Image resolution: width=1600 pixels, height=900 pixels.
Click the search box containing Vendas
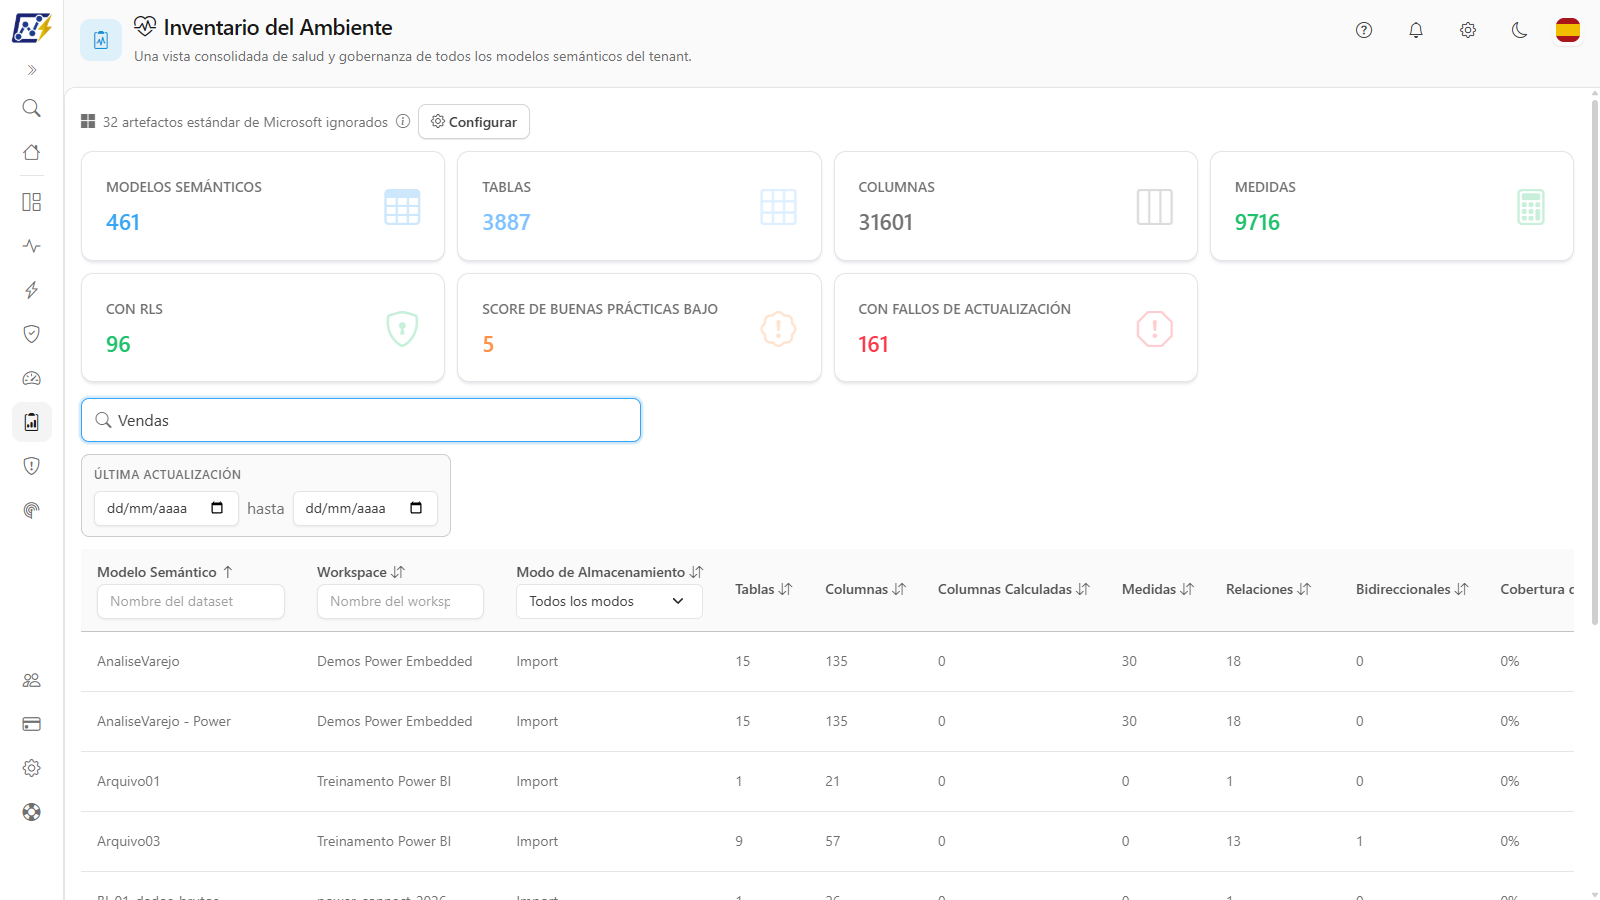[x=361, y=420]
